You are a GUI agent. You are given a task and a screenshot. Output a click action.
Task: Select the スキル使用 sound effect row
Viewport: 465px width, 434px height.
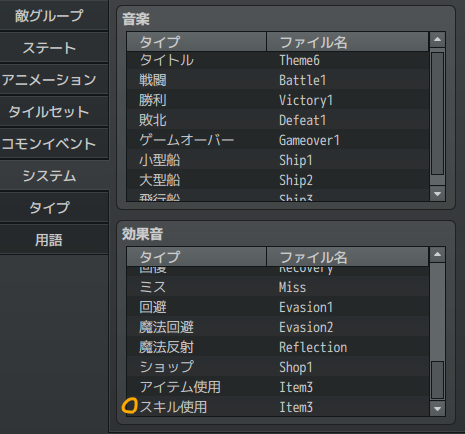pyautogui.click(x=278, y=407)
